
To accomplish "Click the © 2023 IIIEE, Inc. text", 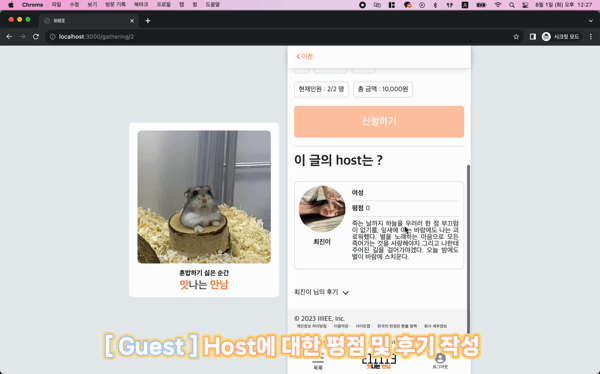I will [320, 318].
